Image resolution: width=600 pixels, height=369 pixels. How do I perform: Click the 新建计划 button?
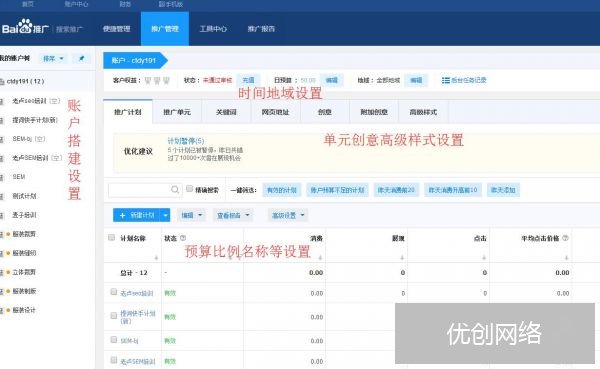pos(137,215)
